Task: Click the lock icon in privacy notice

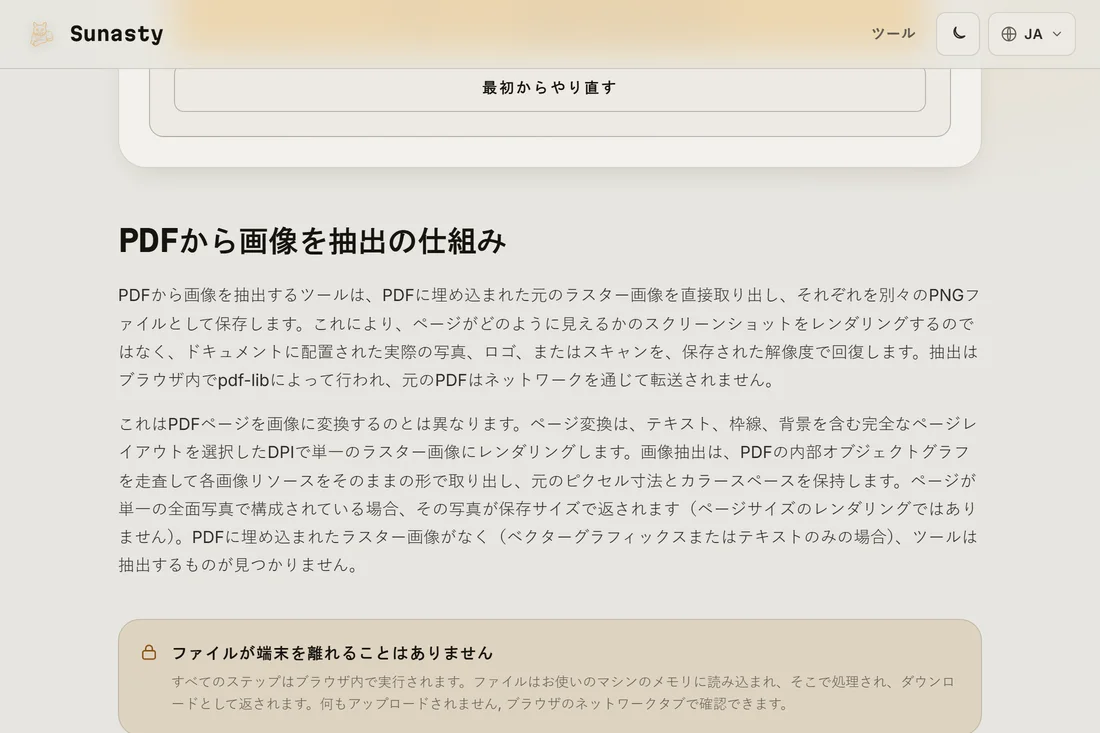Action: pos(149,652)
